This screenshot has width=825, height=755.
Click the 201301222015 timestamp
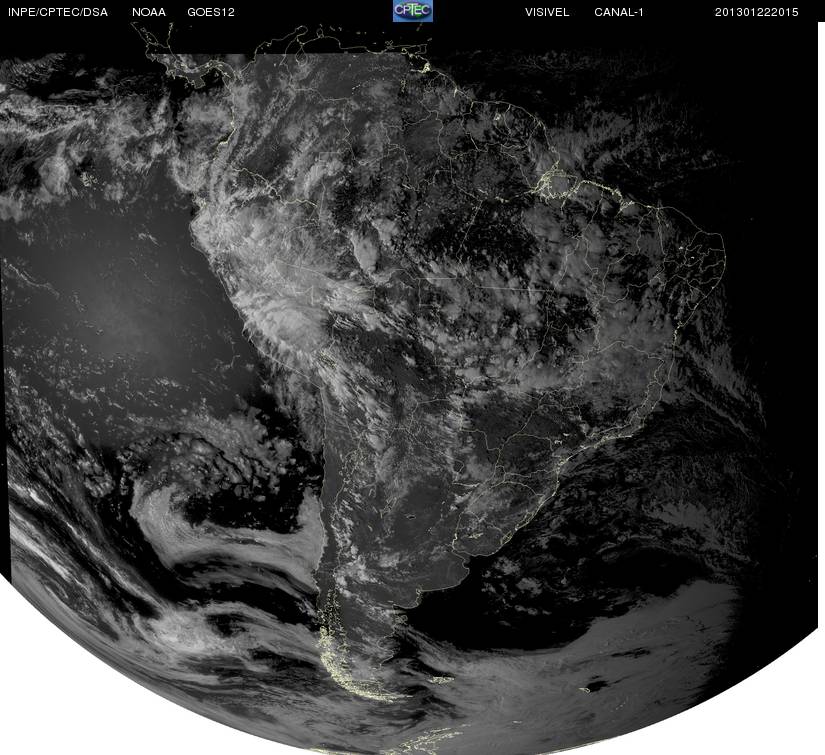click(x=757, y=12)
